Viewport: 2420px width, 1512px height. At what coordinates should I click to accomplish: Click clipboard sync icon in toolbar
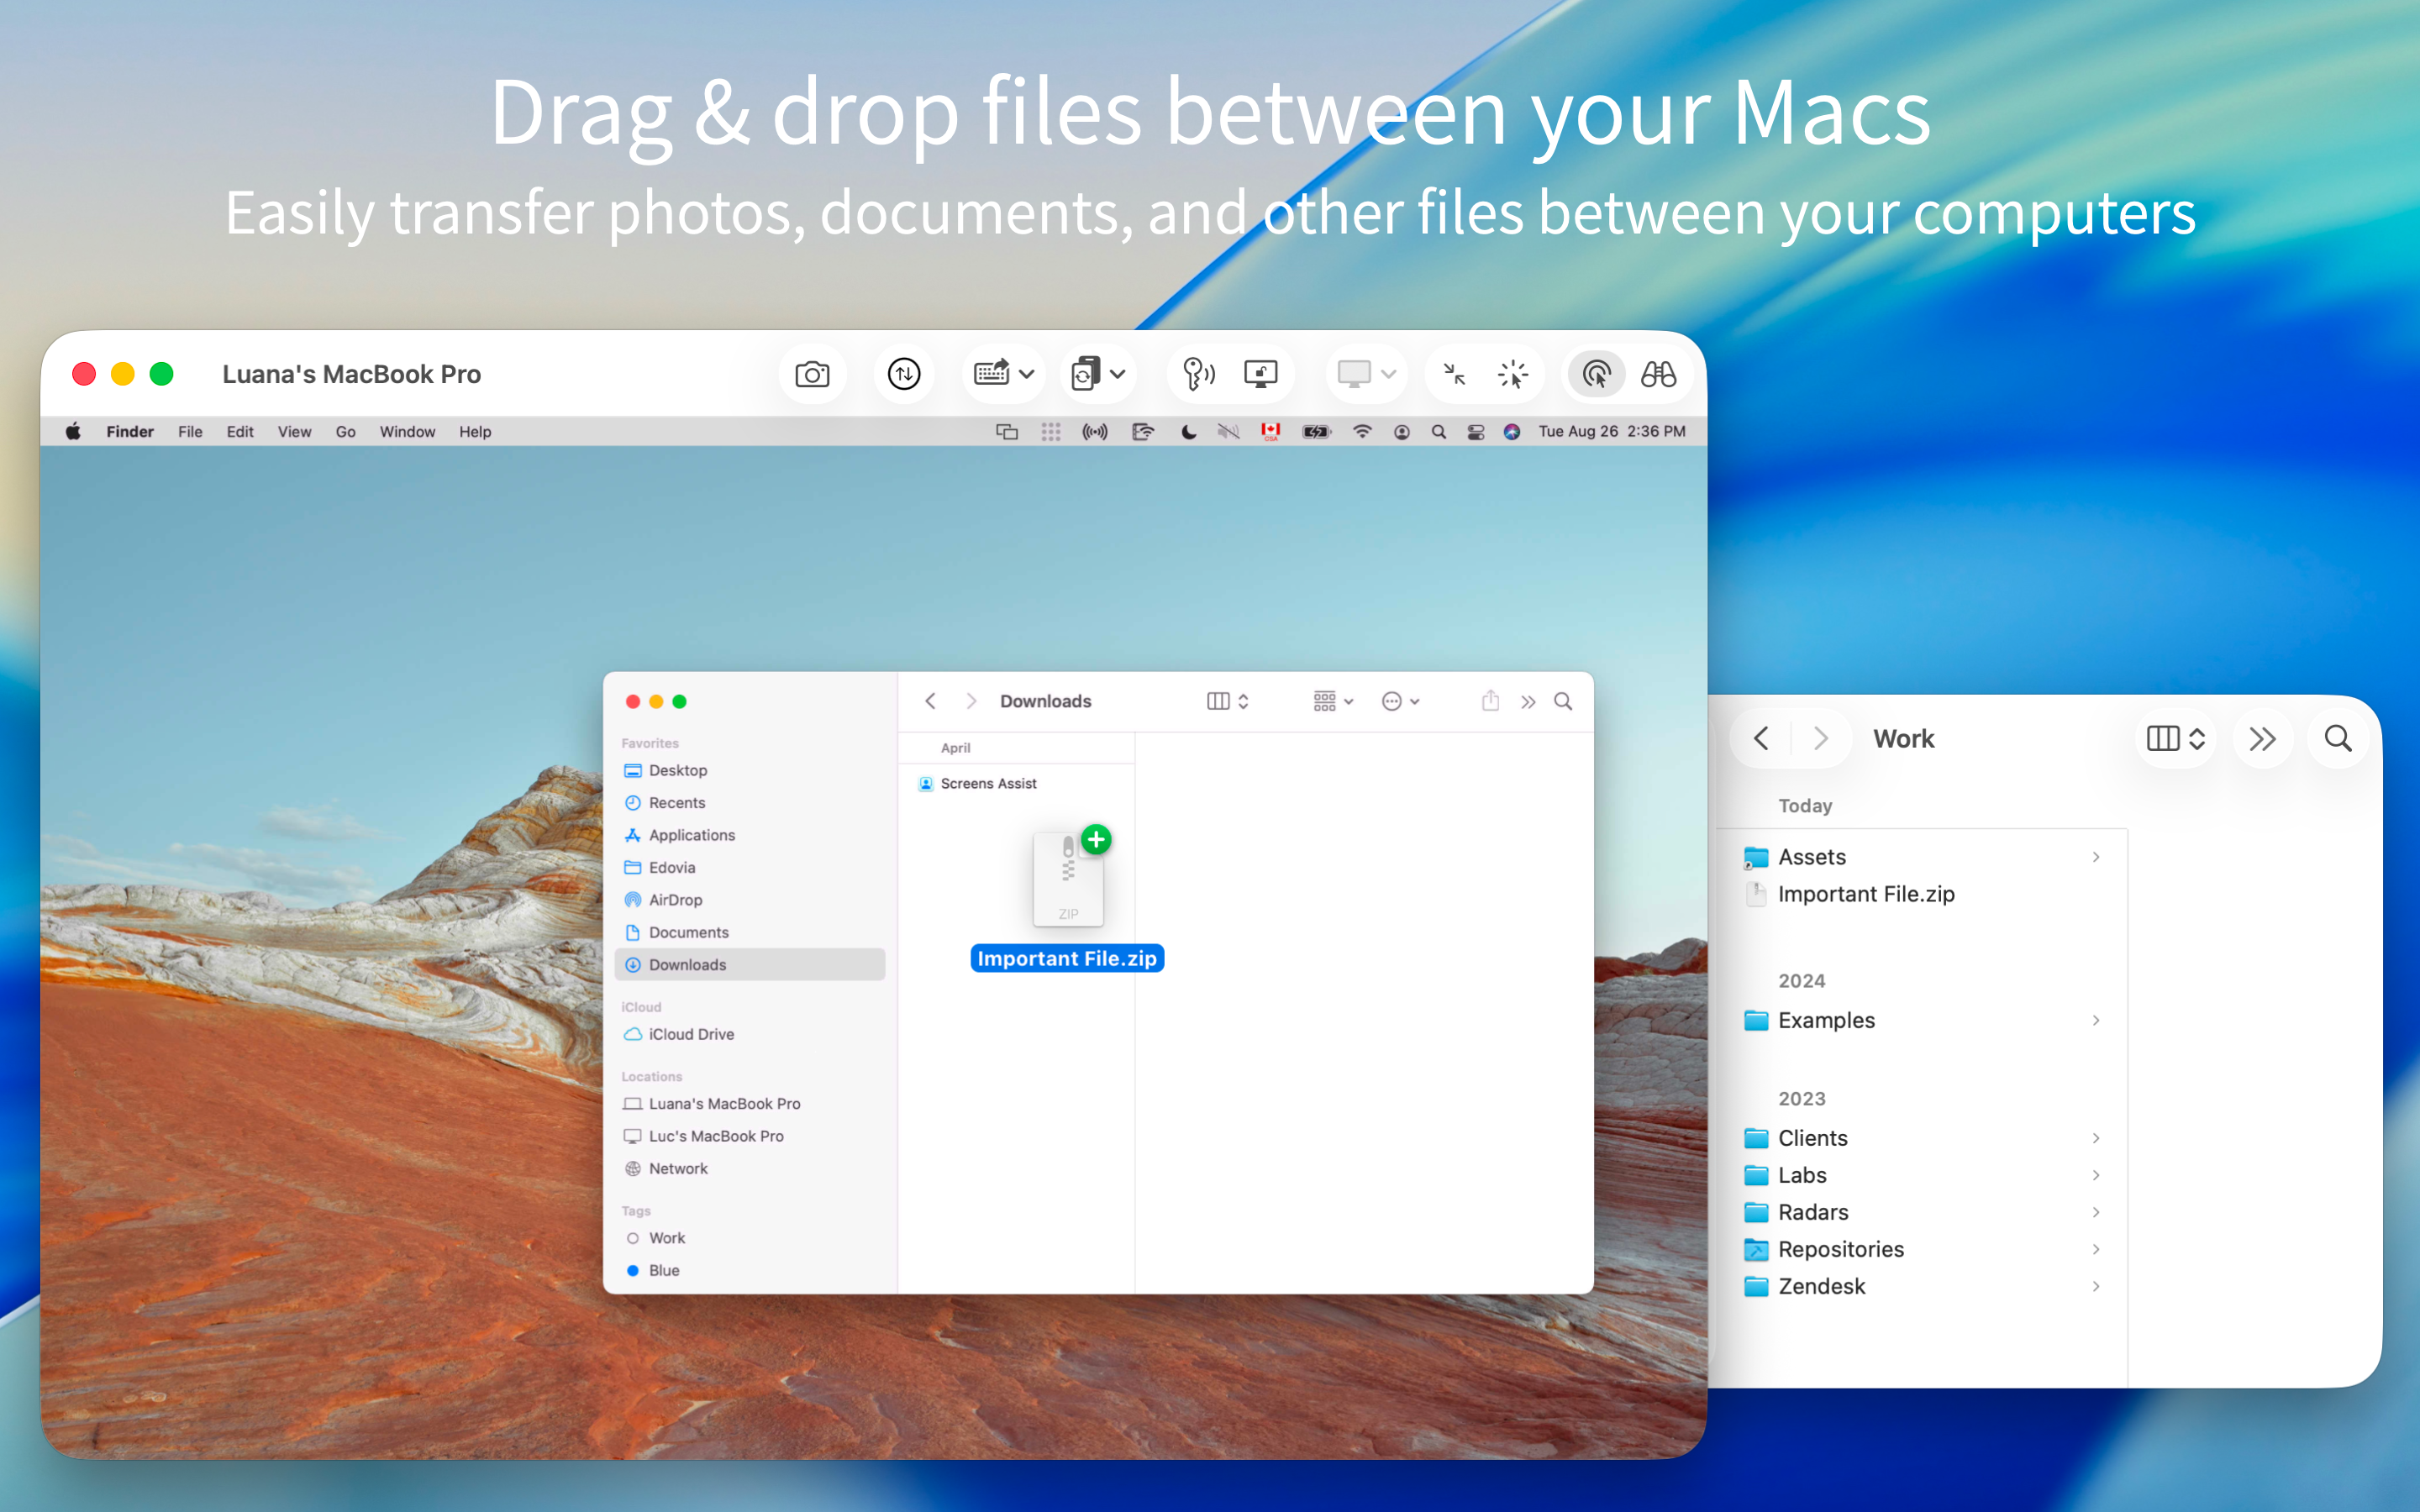click(x=1085, y=374)
